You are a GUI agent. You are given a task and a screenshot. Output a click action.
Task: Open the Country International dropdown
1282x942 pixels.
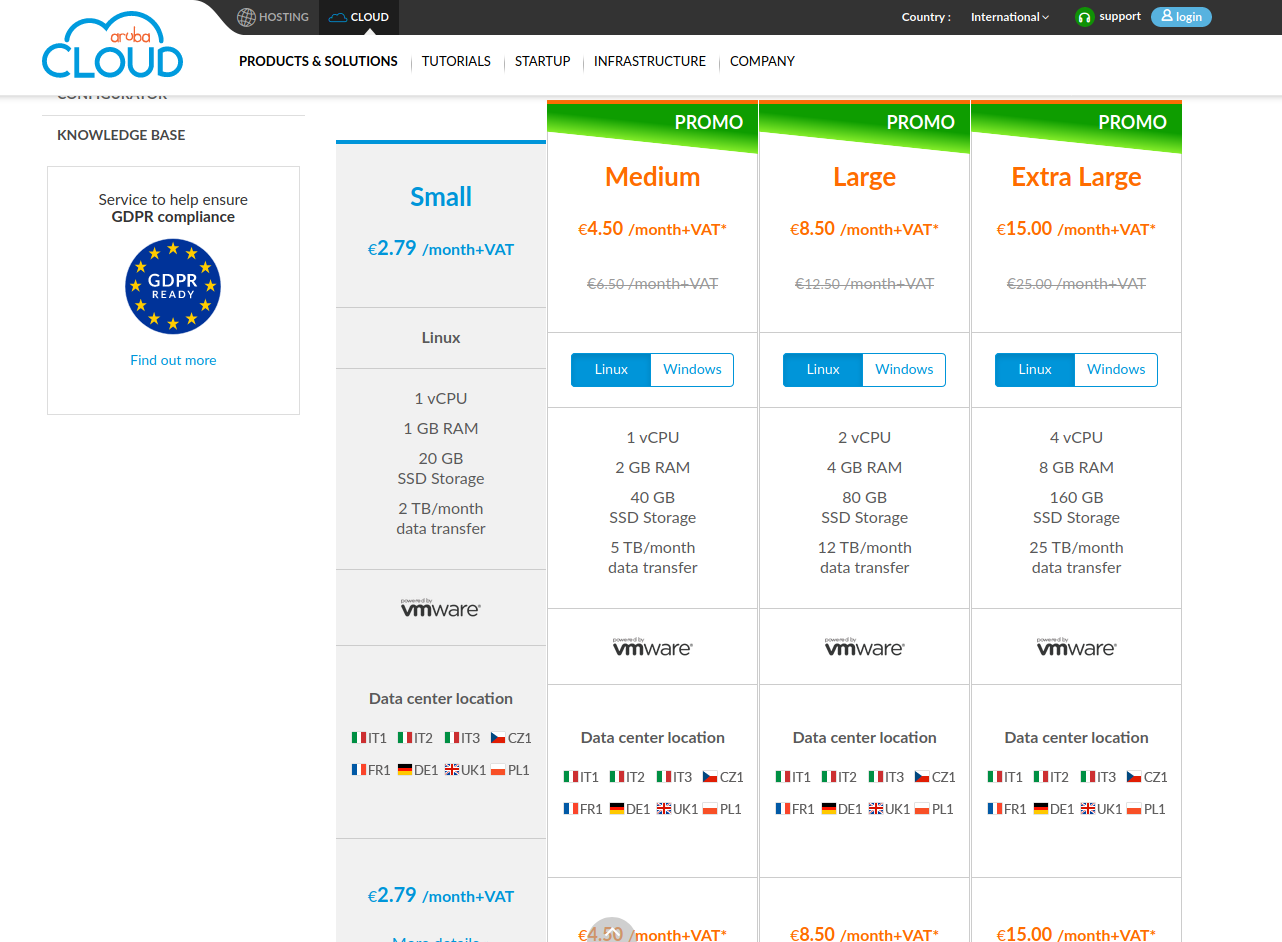click(1010, 17)
